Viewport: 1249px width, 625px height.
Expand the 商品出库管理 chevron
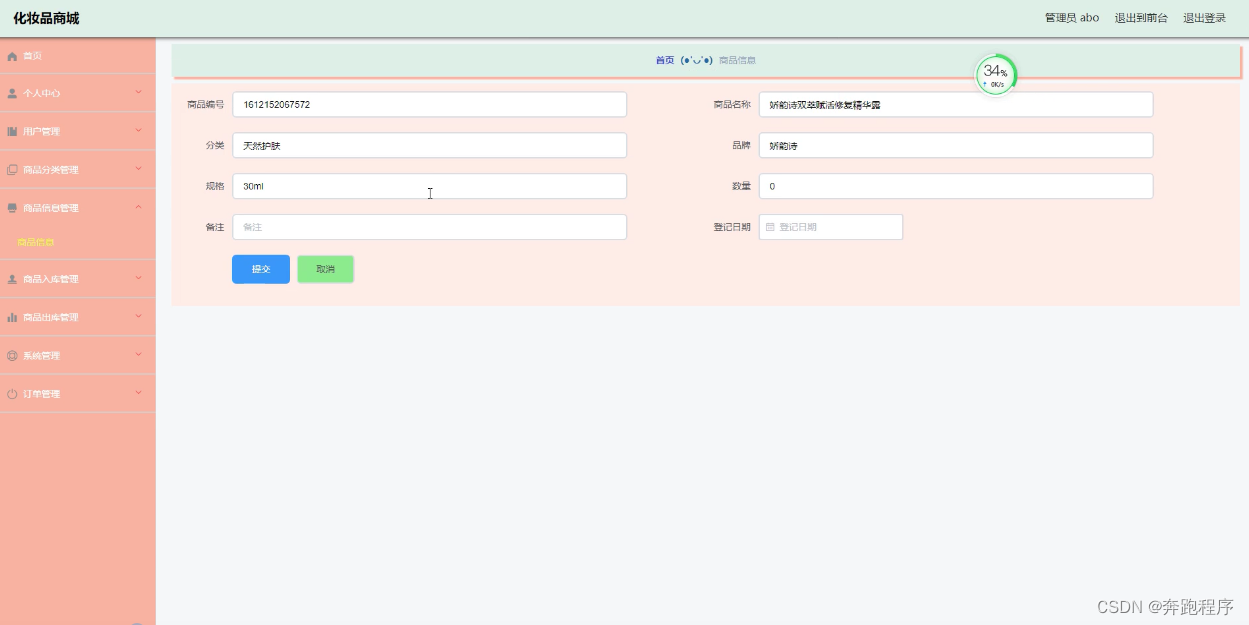138,316
